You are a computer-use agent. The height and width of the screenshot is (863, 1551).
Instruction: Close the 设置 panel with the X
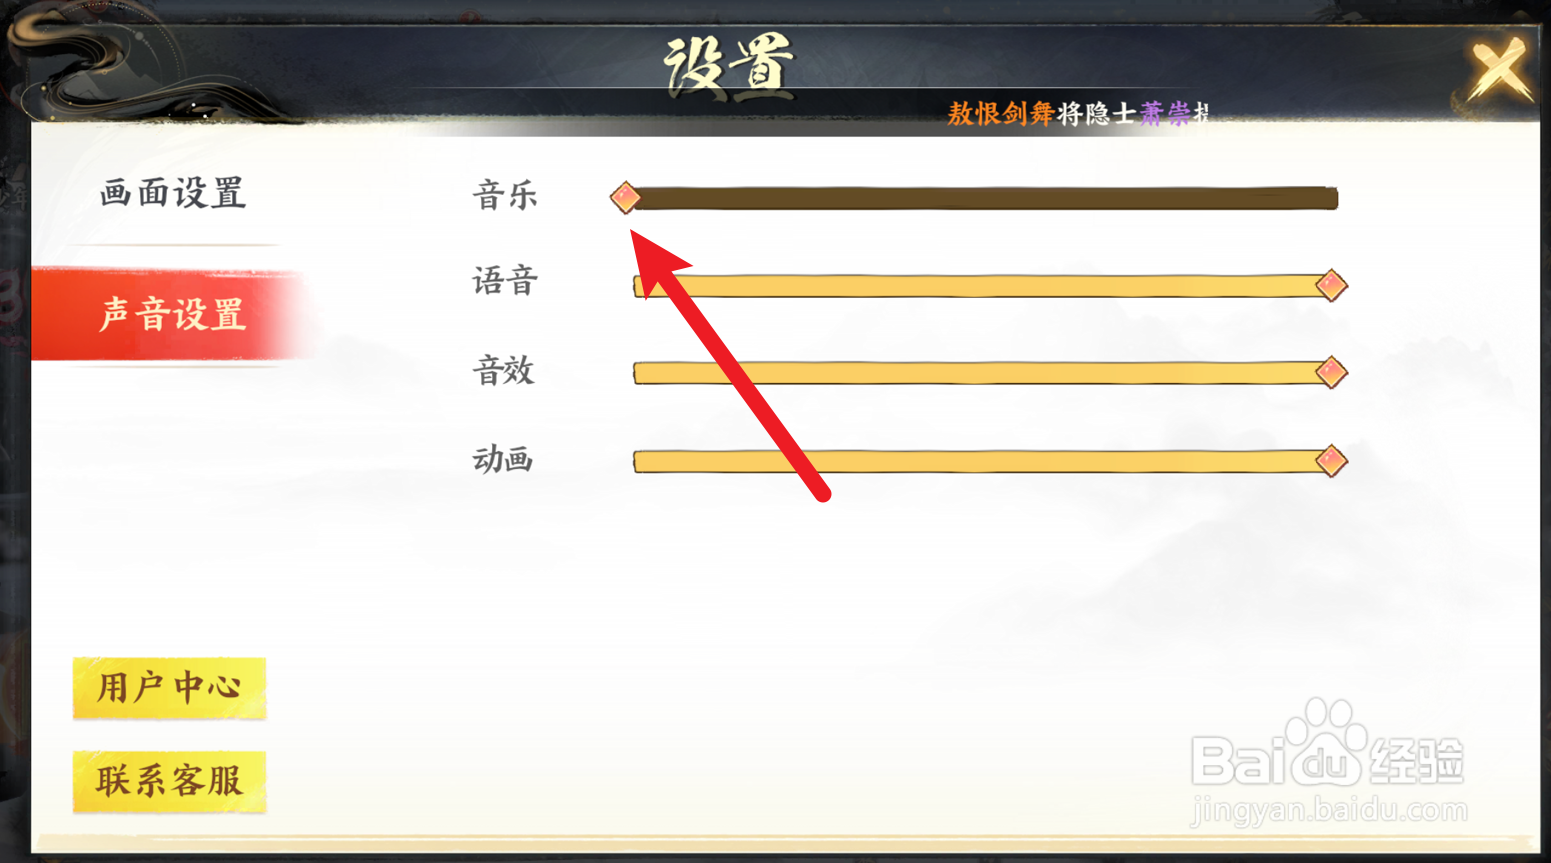[1499, 69]
